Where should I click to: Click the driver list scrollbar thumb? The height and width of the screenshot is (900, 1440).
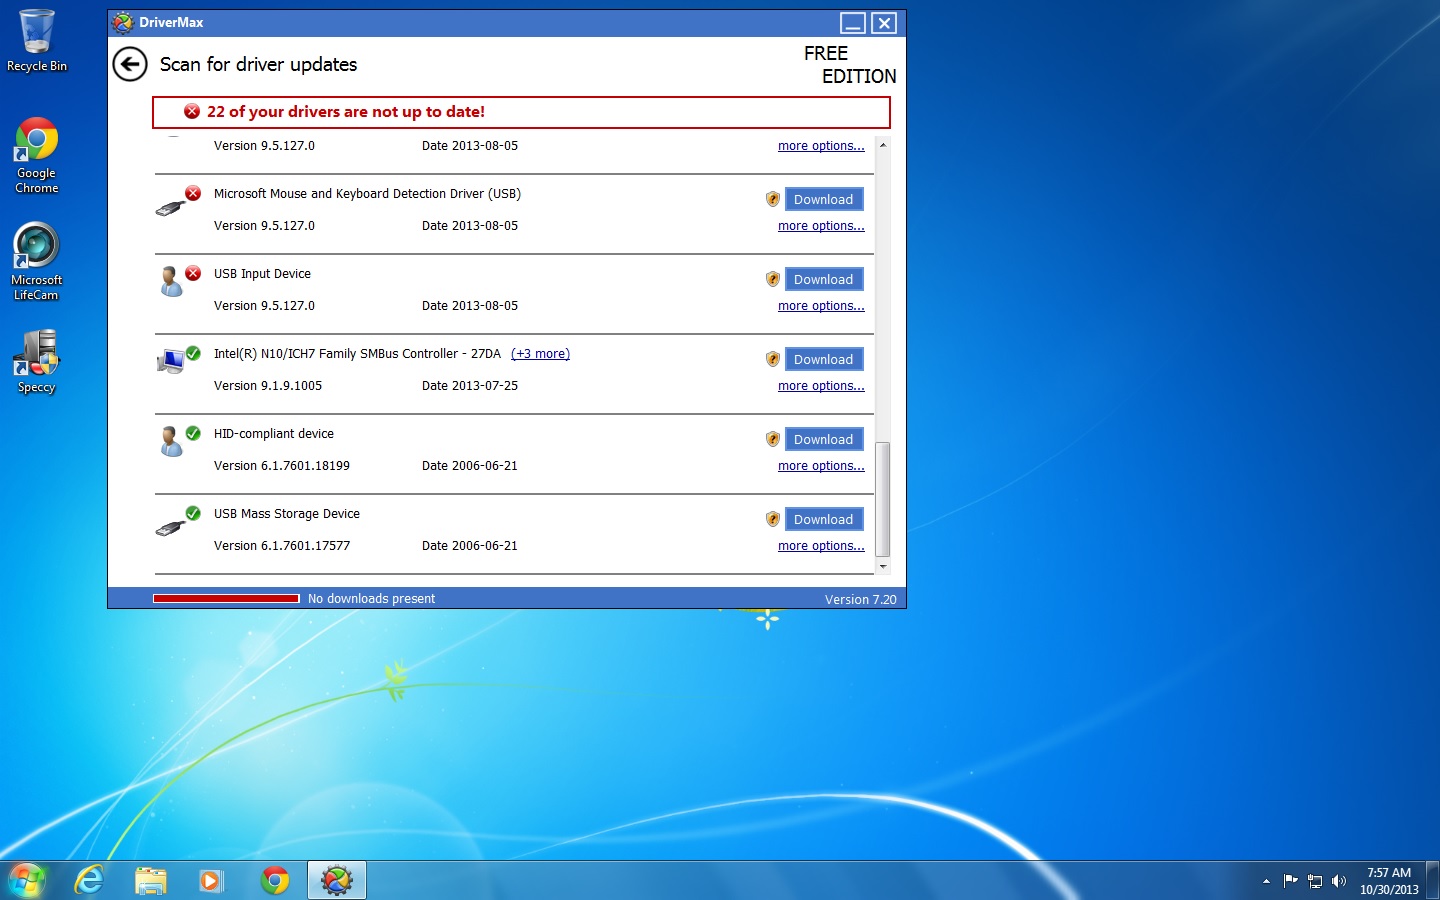882,498
